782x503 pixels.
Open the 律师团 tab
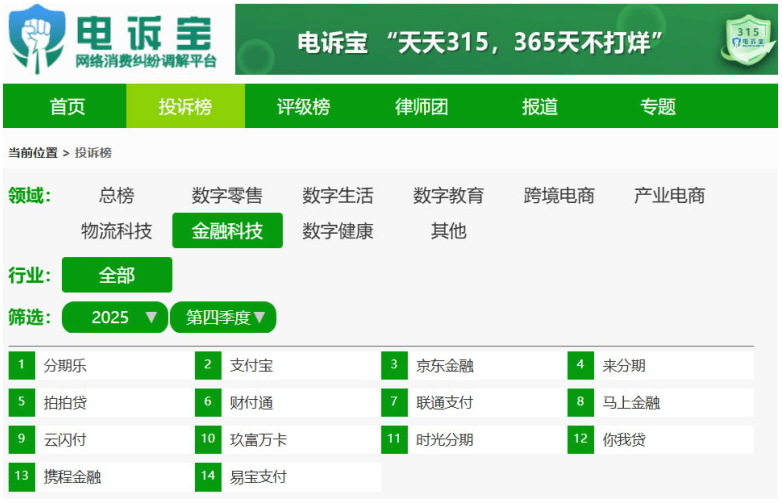tap(421, 106)
